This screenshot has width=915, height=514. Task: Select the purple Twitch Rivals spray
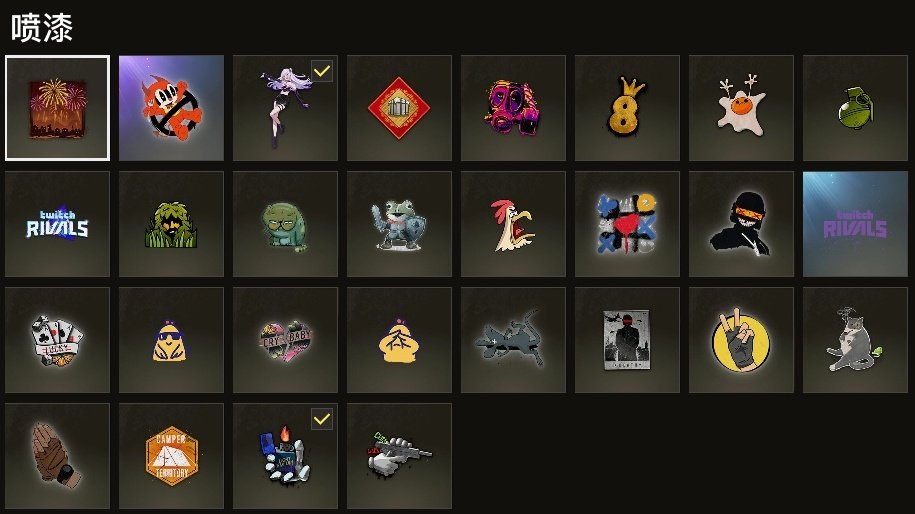[855, 224]
